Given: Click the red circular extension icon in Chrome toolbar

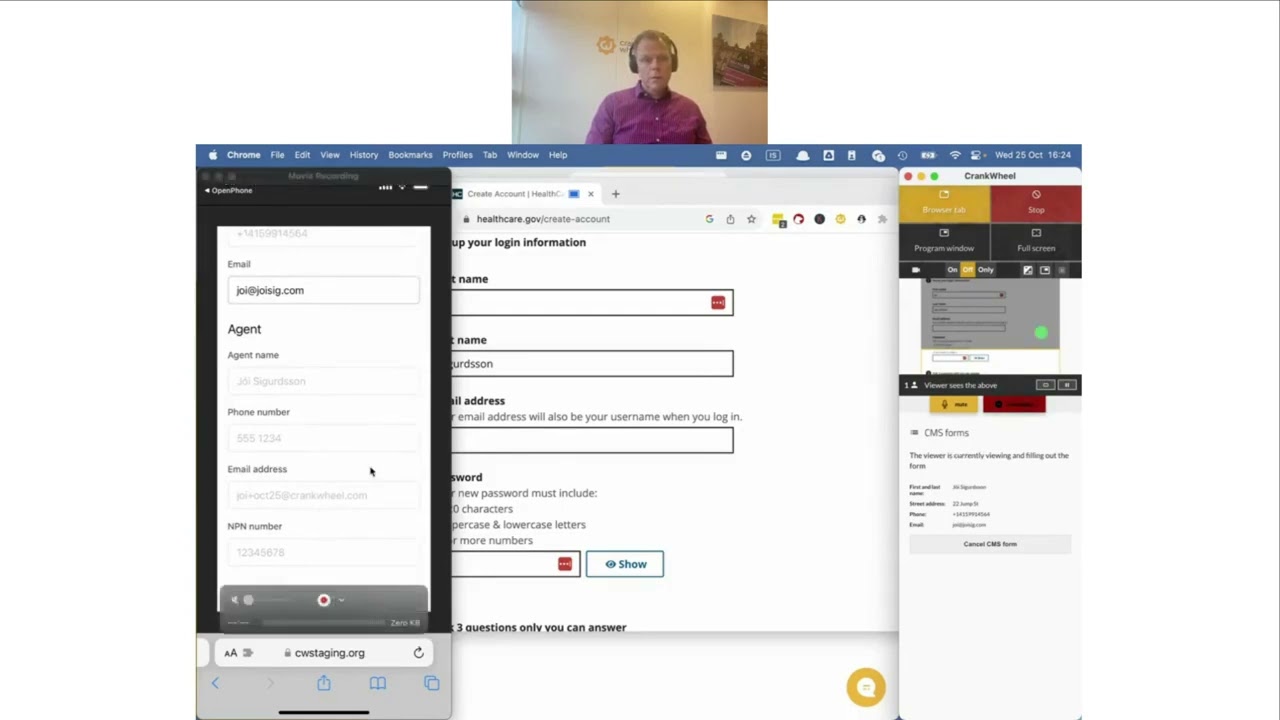Looking at the screenshot, I should pyautogui.click(x=798, y=219).
